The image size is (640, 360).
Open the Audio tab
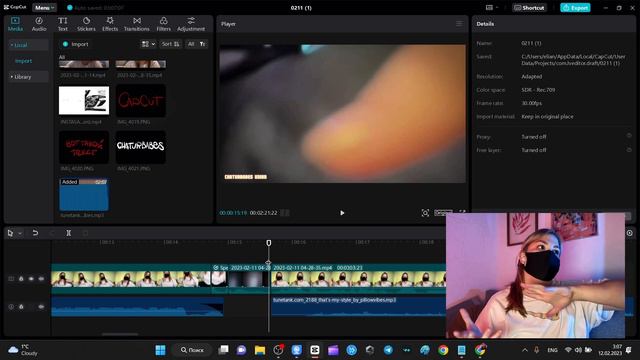click(39, 24)
